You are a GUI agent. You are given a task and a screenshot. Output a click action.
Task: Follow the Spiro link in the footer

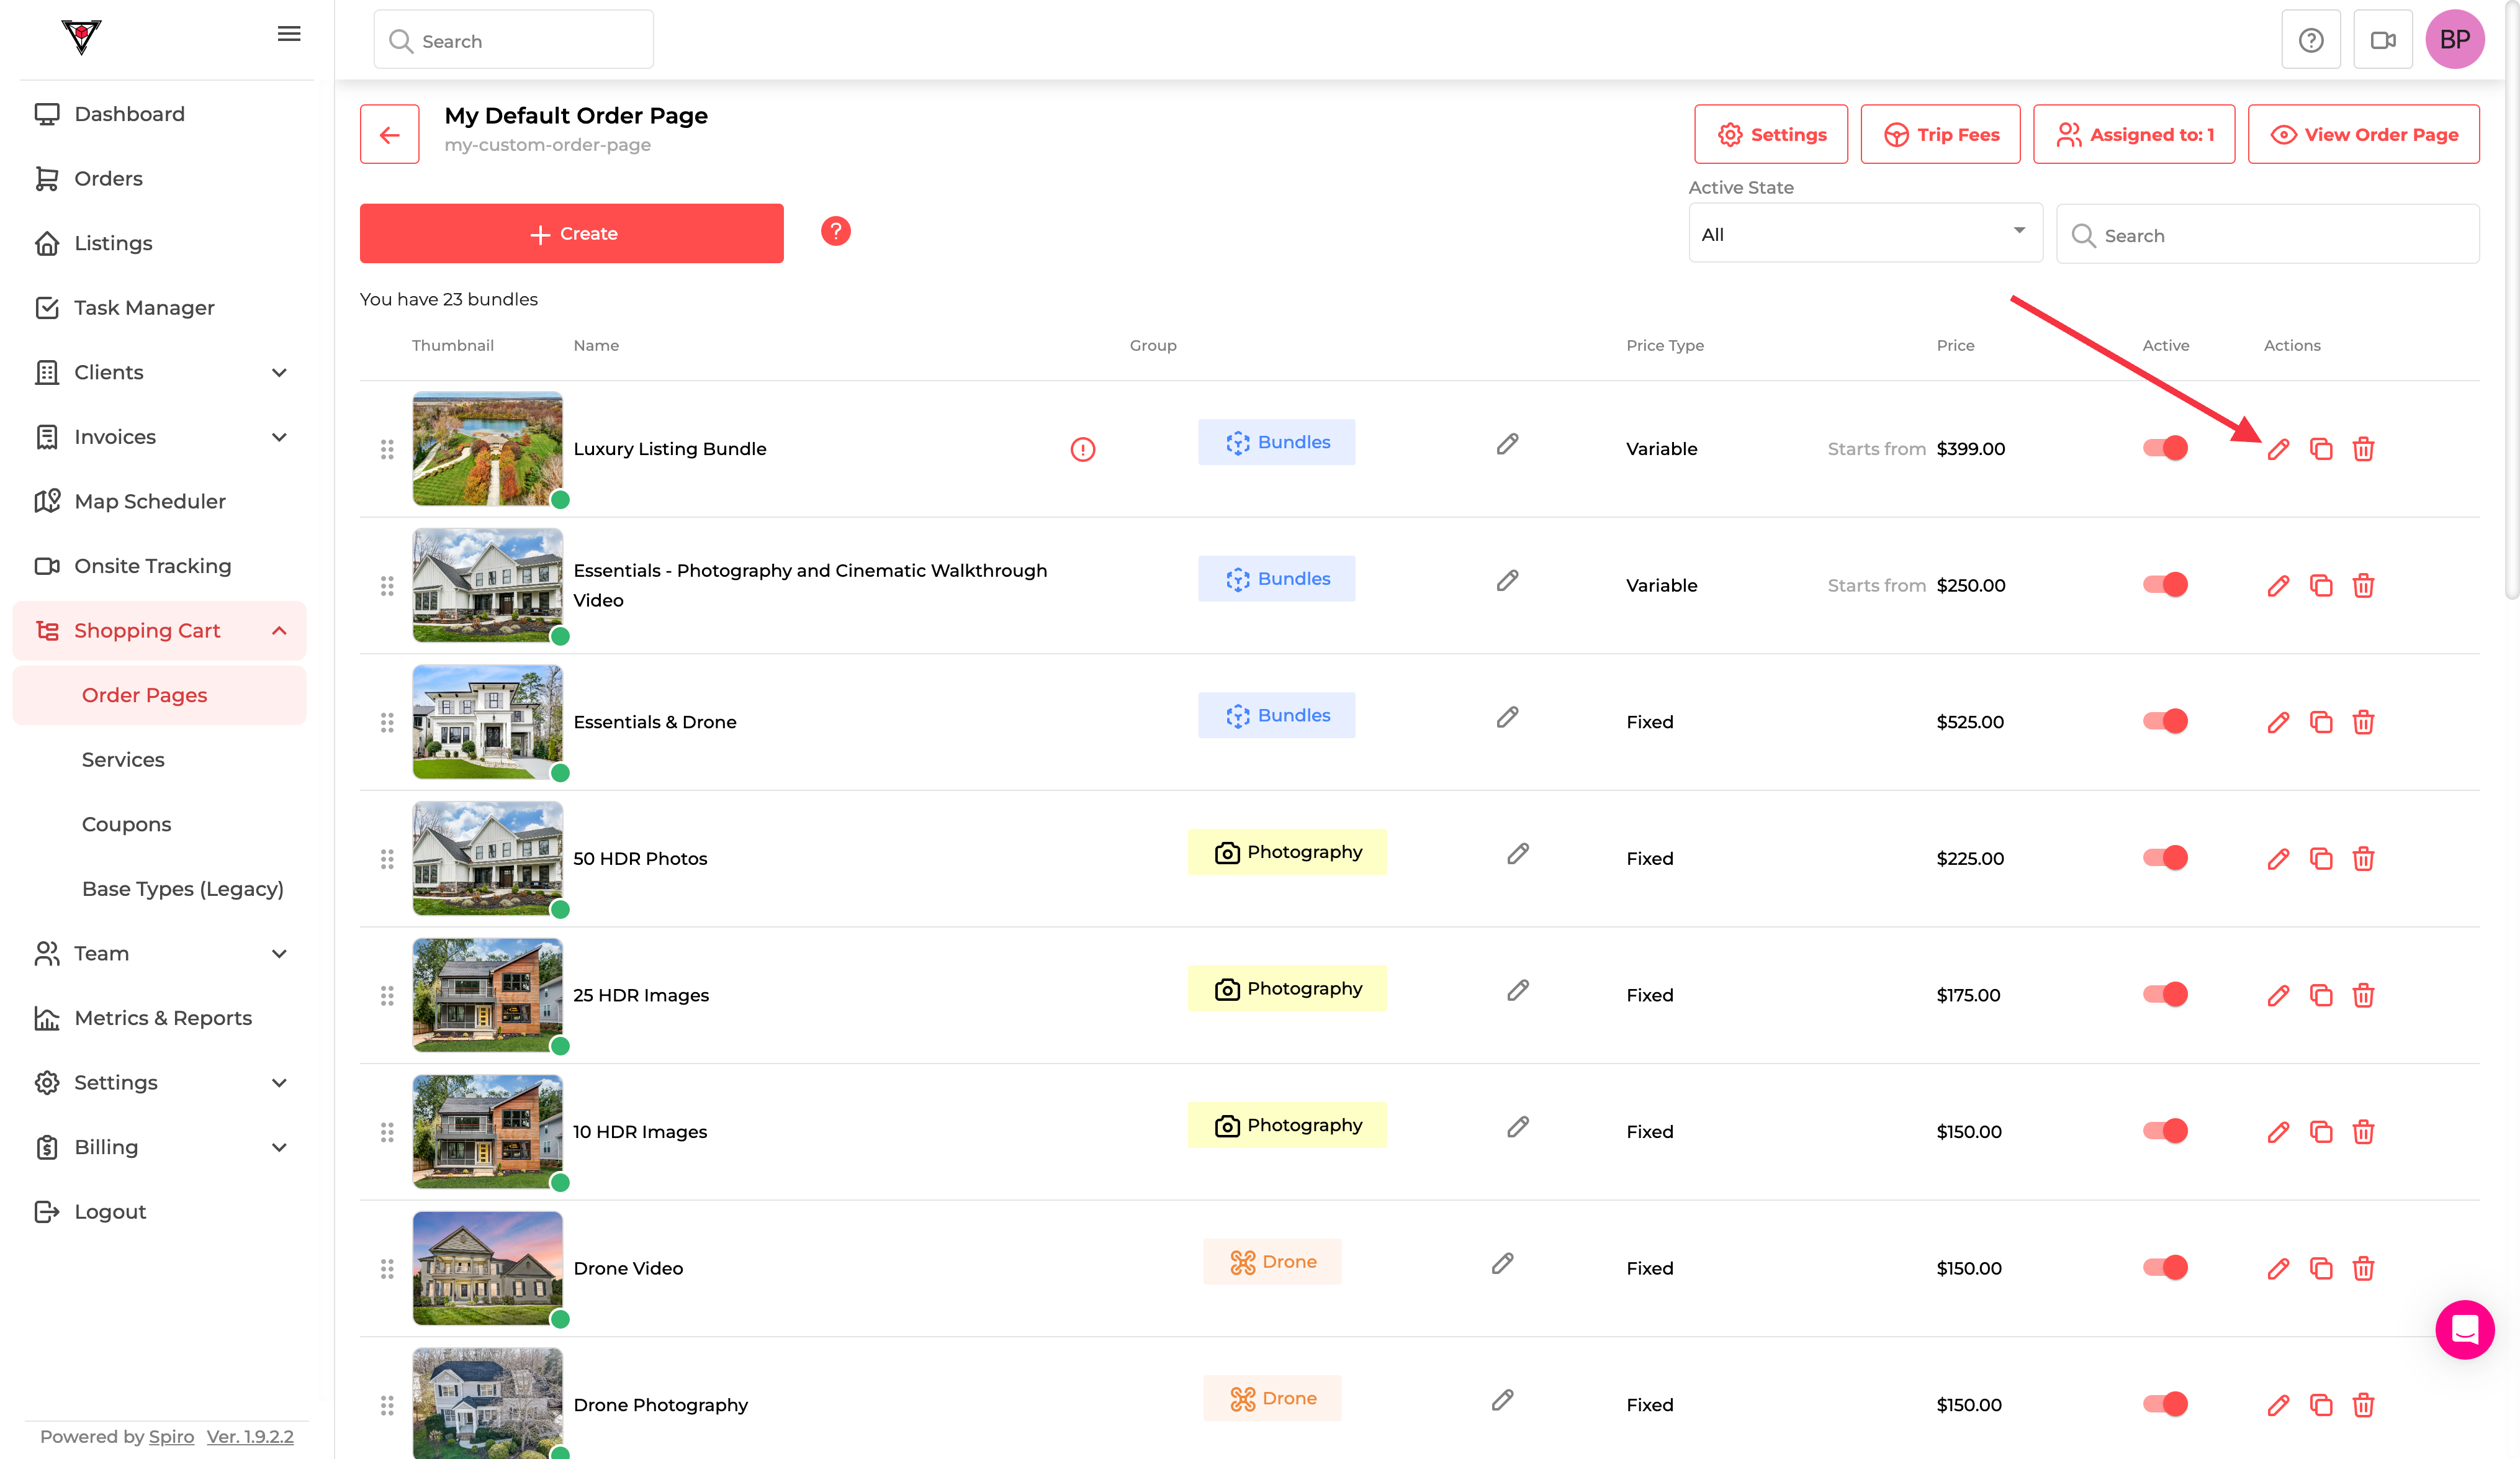click(x=171, y=1437)
